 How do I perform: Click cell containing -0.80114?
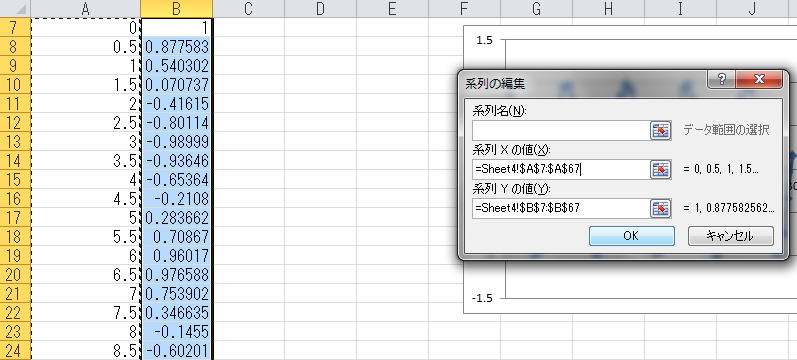pos(176,123)
